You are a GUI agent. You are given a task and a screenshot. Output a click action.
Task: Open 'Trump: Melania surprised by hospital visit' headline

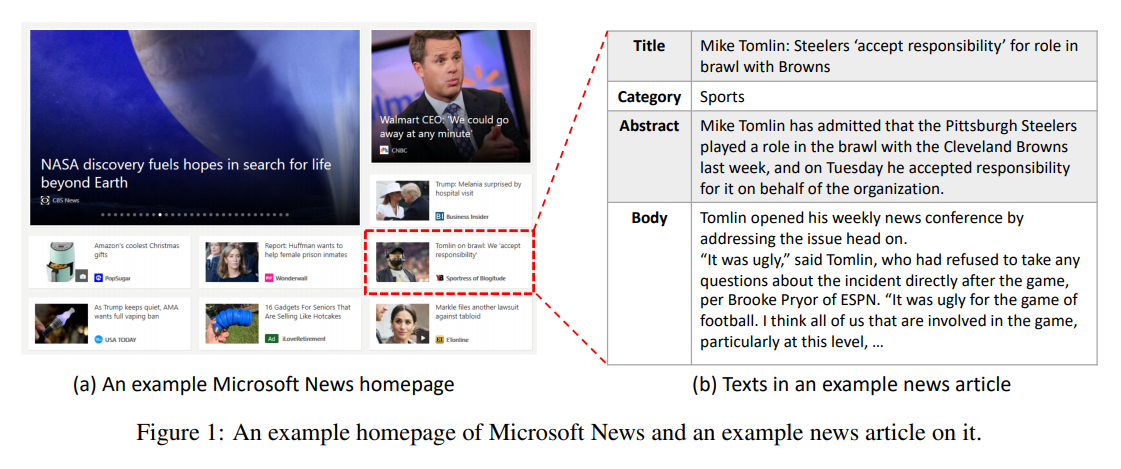[477, 189]
